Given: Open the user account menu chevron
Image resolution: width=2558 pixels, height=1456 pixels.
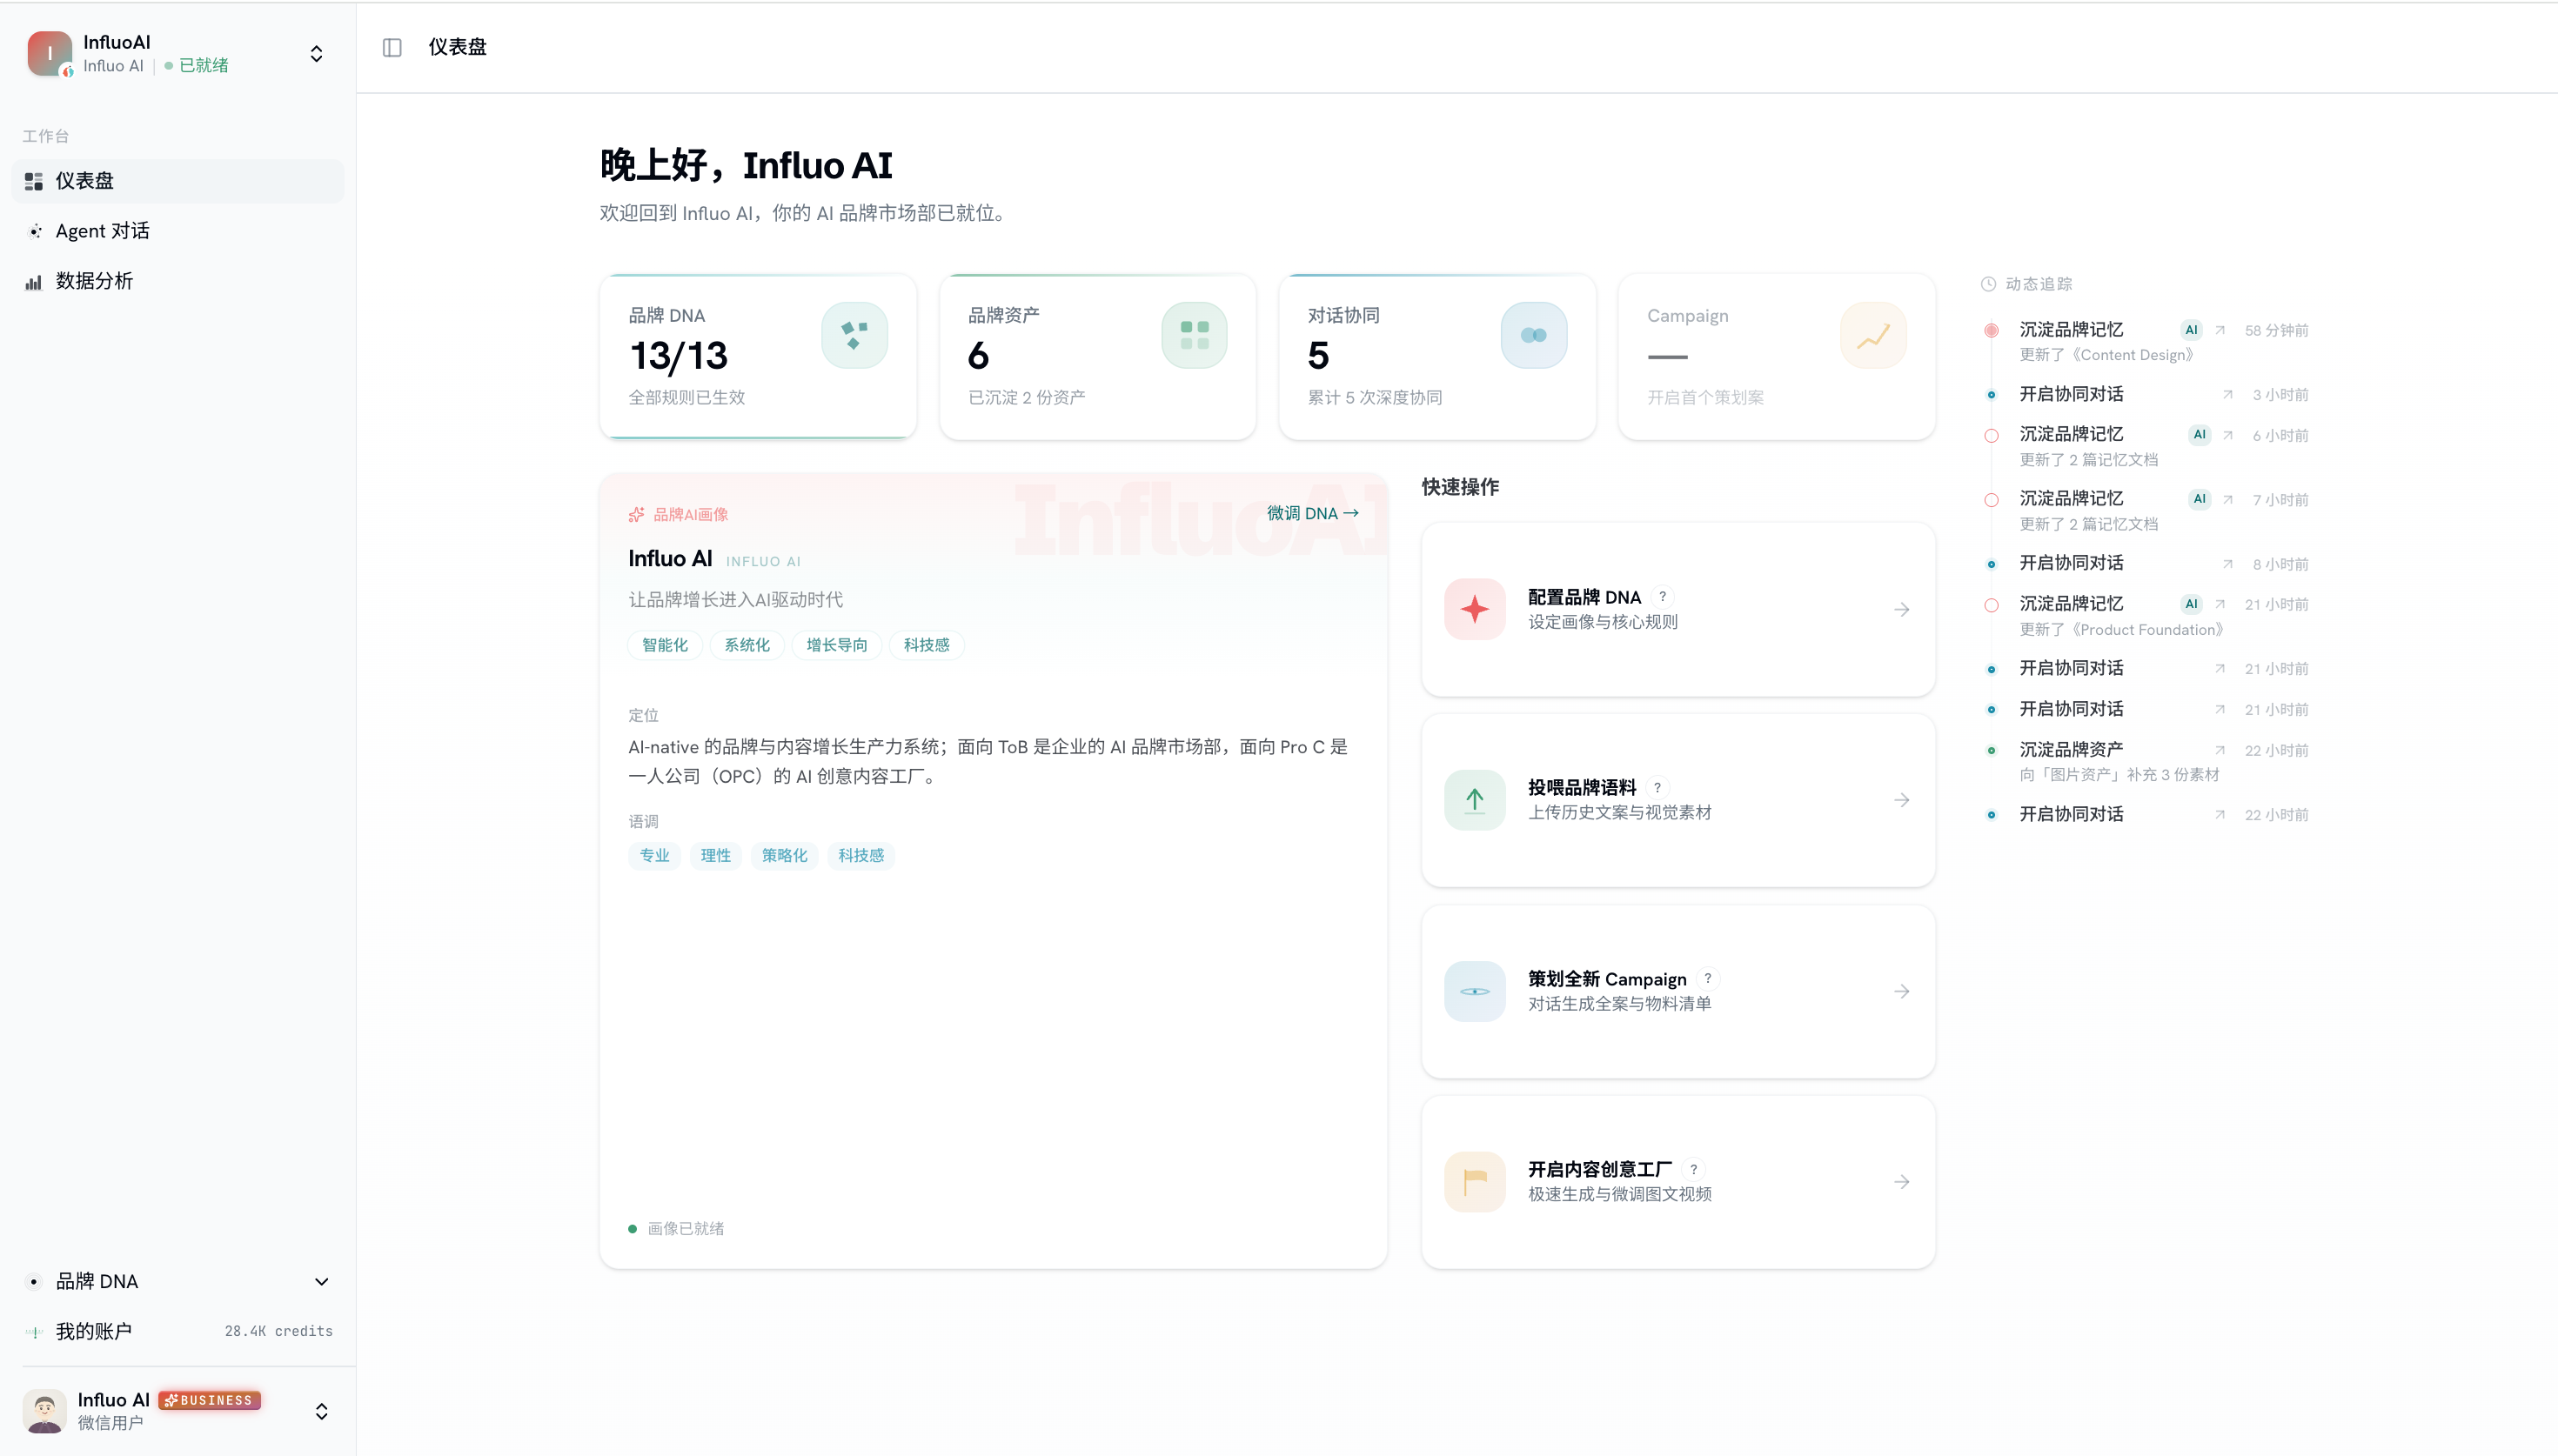Looking at the screenshot, I should (321, 1411).
